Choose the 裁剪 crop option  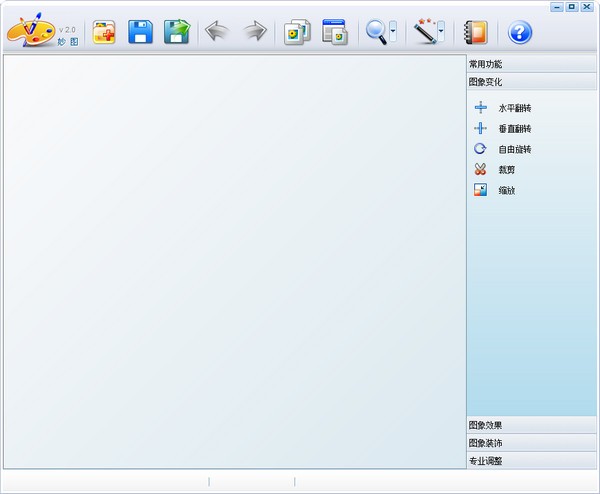pyautogui.click(x=506, y=170)
